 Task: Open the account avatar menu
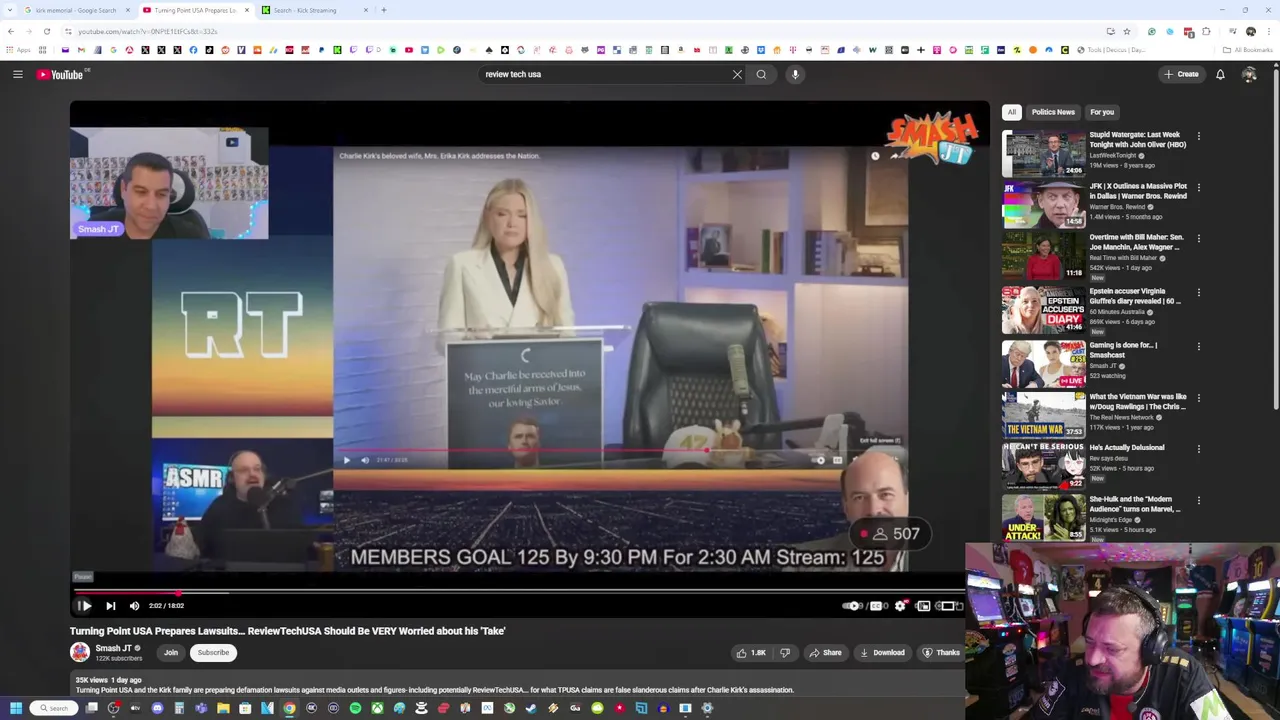click(1249, 74)
